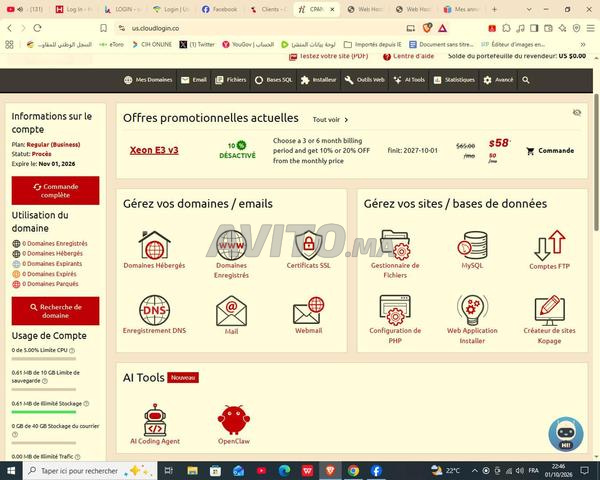Open the CIH ONLINE bookmark
The image size is (600, 480).
[x=152, y=44]
